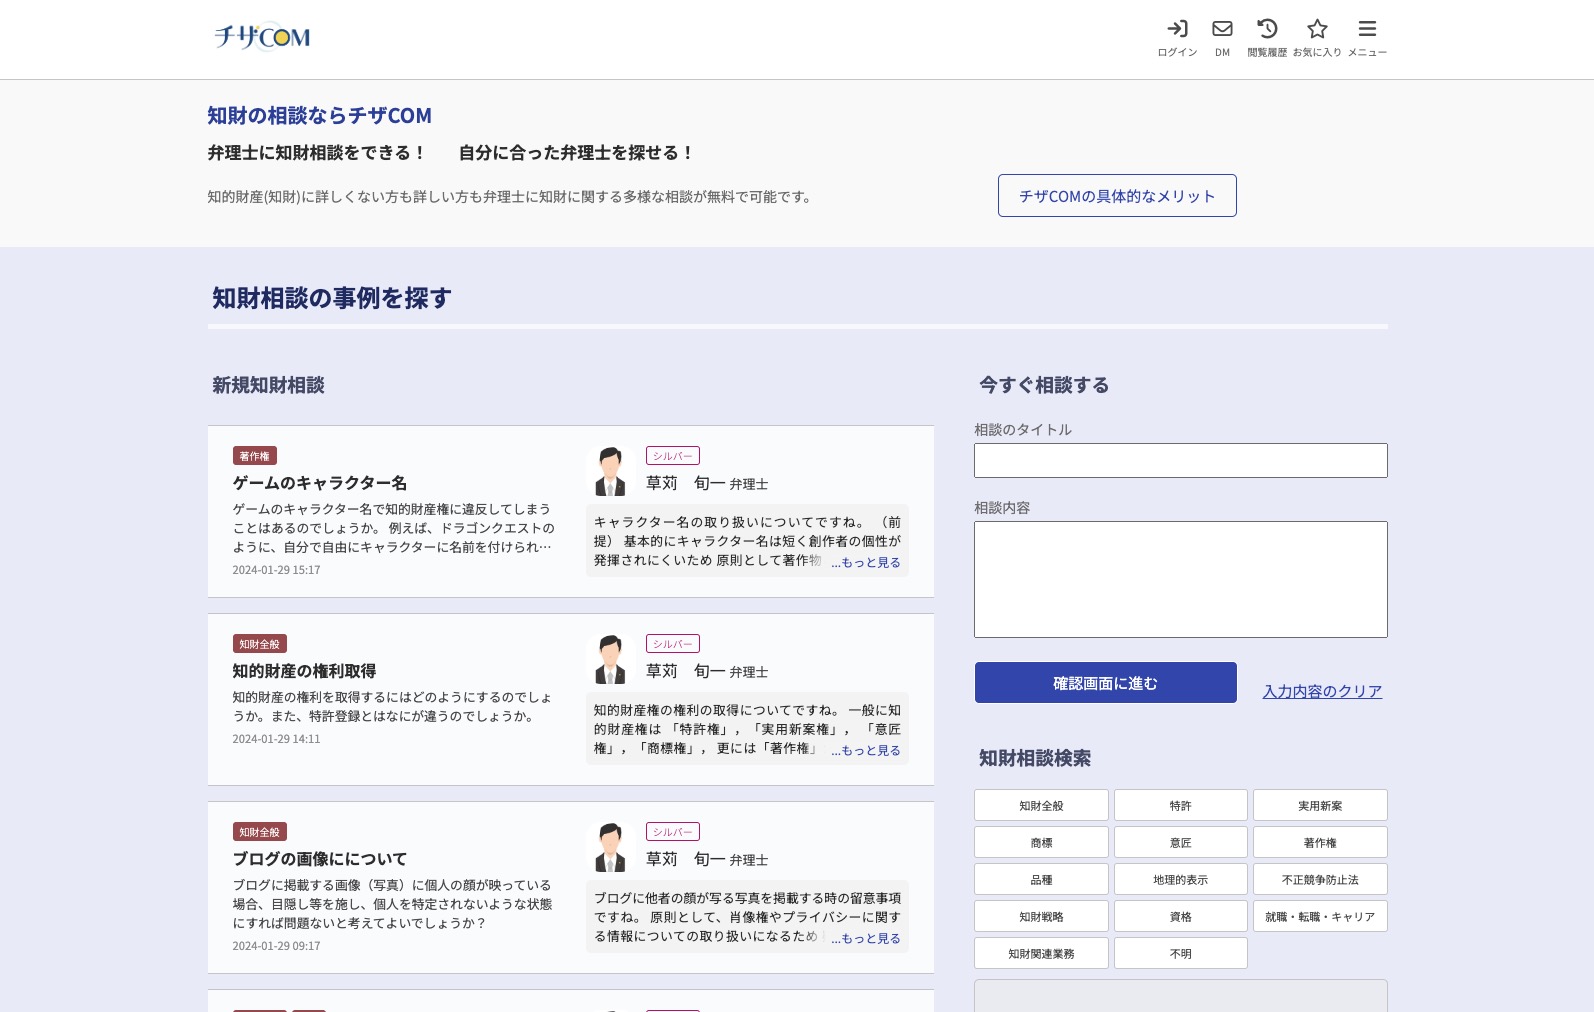The width and height of the screenshot is (1594, 1012).
Task: Click the date 2024-01-29 09:17
Action: point(277,946)
